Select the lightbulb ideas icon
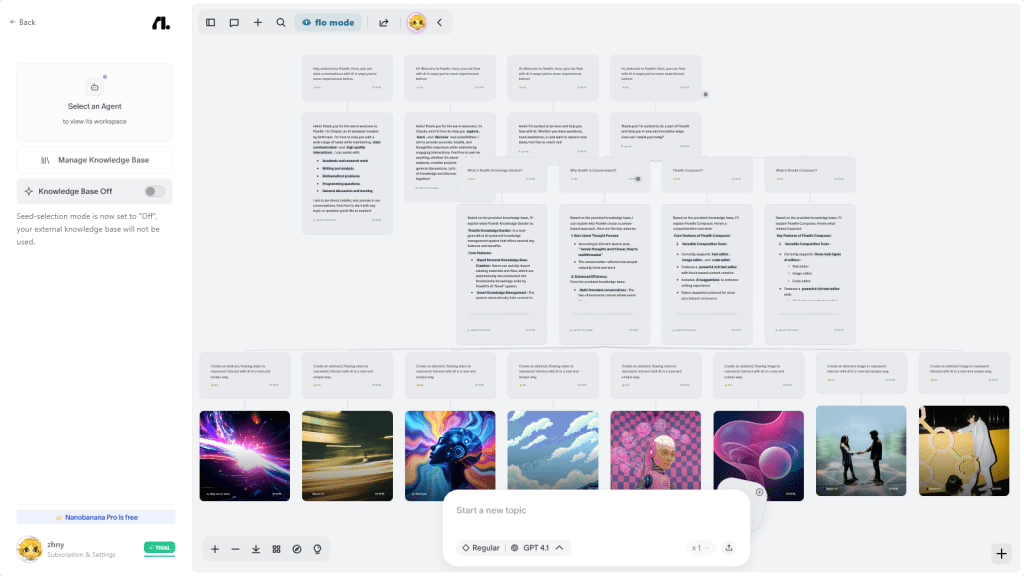The height and width of the screenshot is (576, 1024). pyautogui.click(x=317, y=549)
